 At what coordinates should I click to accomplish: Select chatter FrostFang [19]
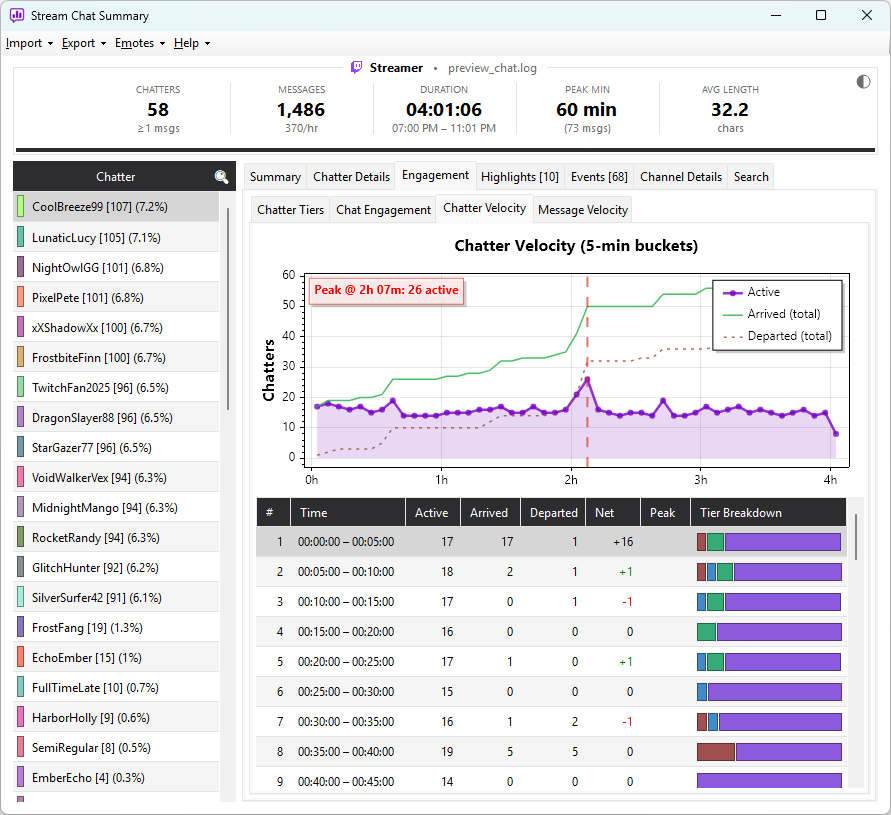coord(116,627)
